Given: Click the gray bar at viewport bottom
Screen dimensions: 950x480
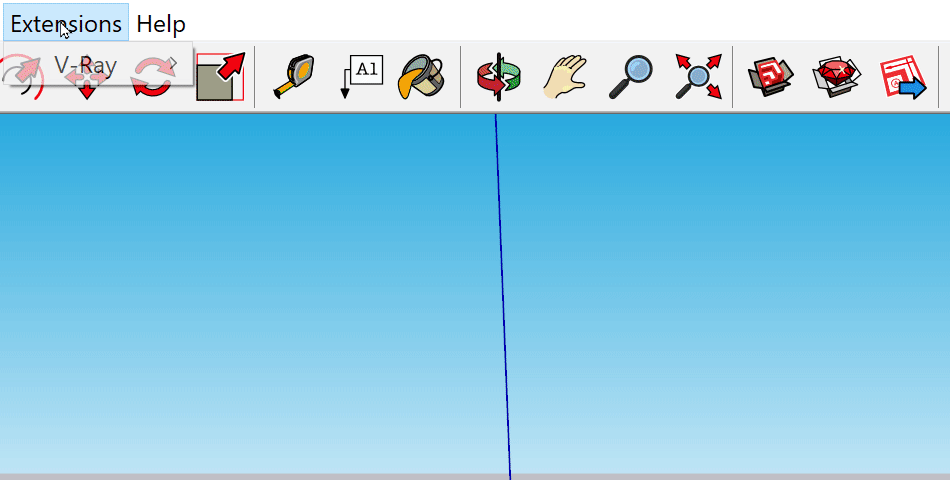Looking at the screenshot, I should pos(475,477).
